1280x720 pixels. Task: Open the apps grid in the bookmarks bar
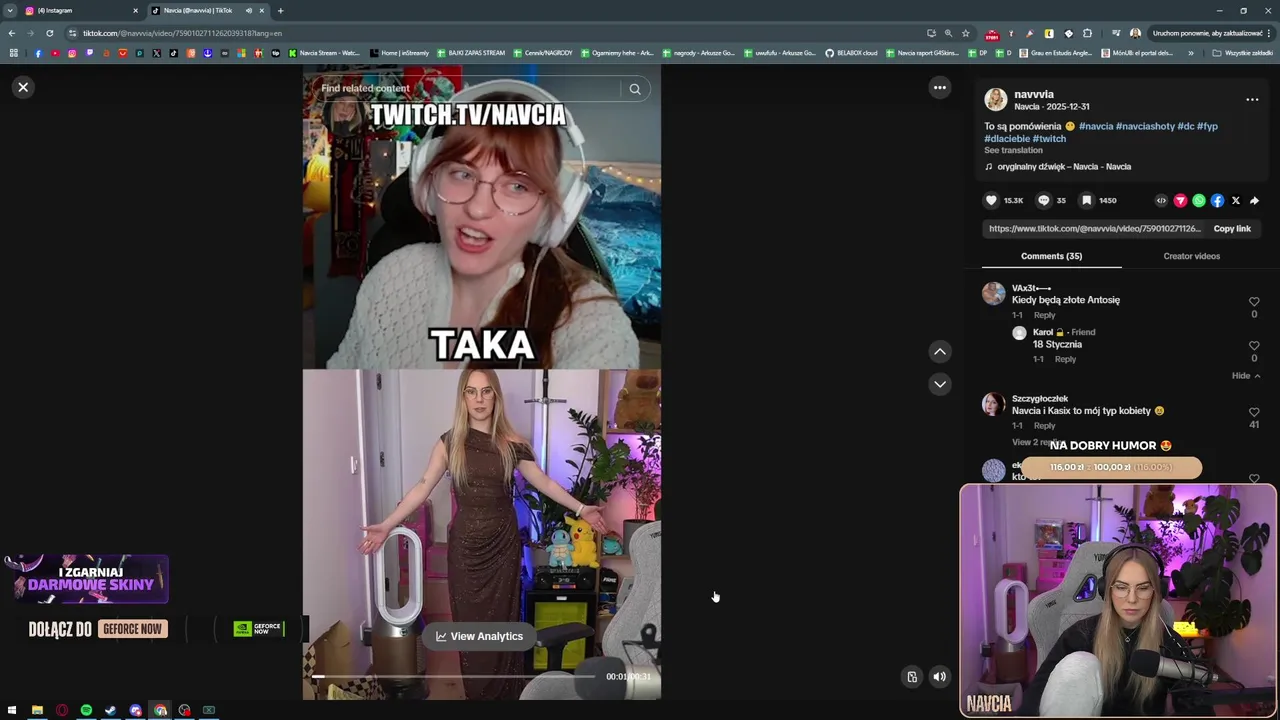point(13,53)
